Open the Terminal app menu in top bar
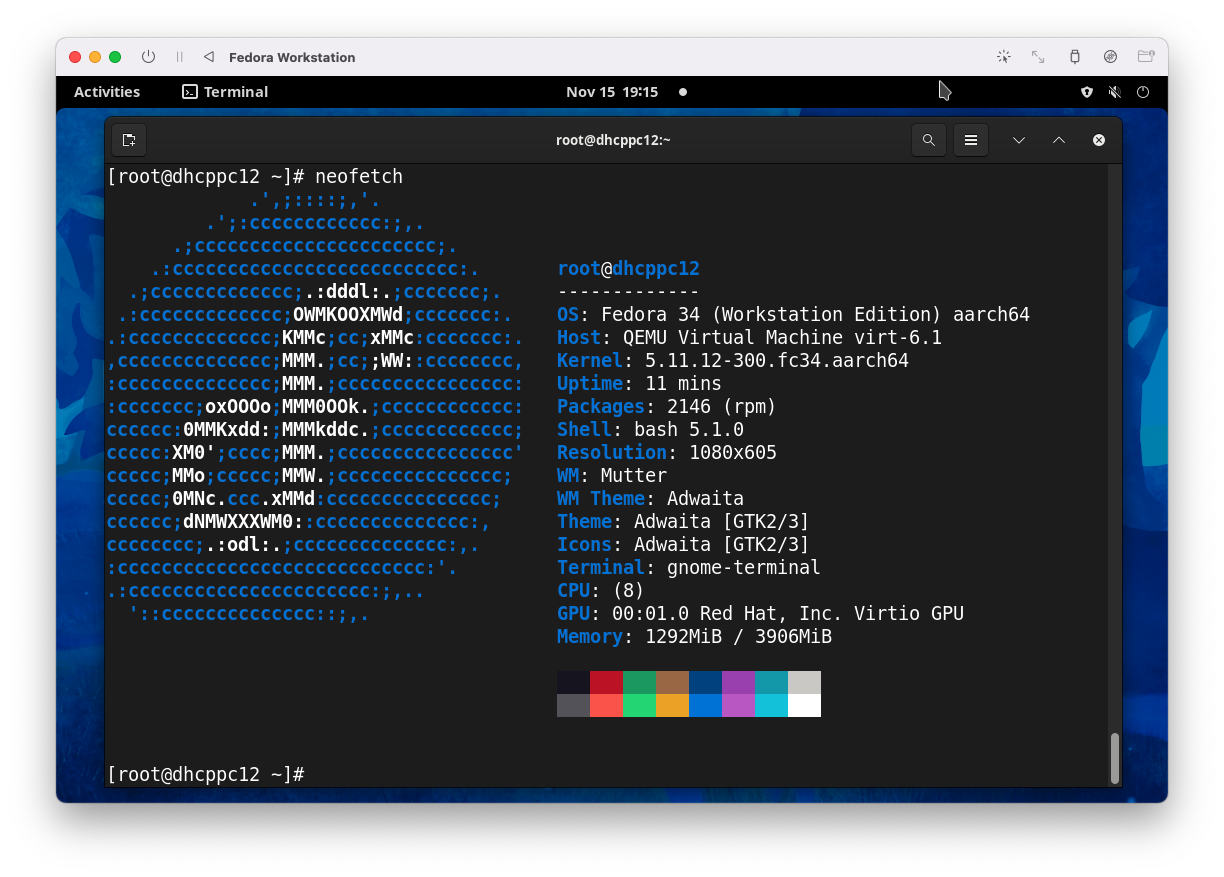 pyautogui.click(x=225, y=92)
